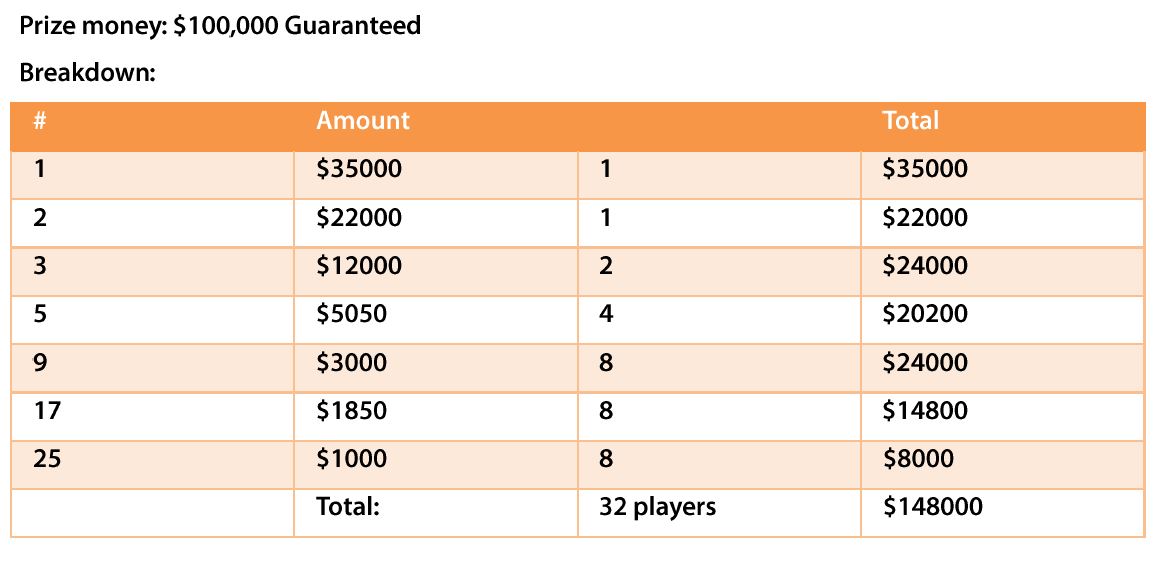
Task: Select the "Total" column header
Action: [910, 121]
